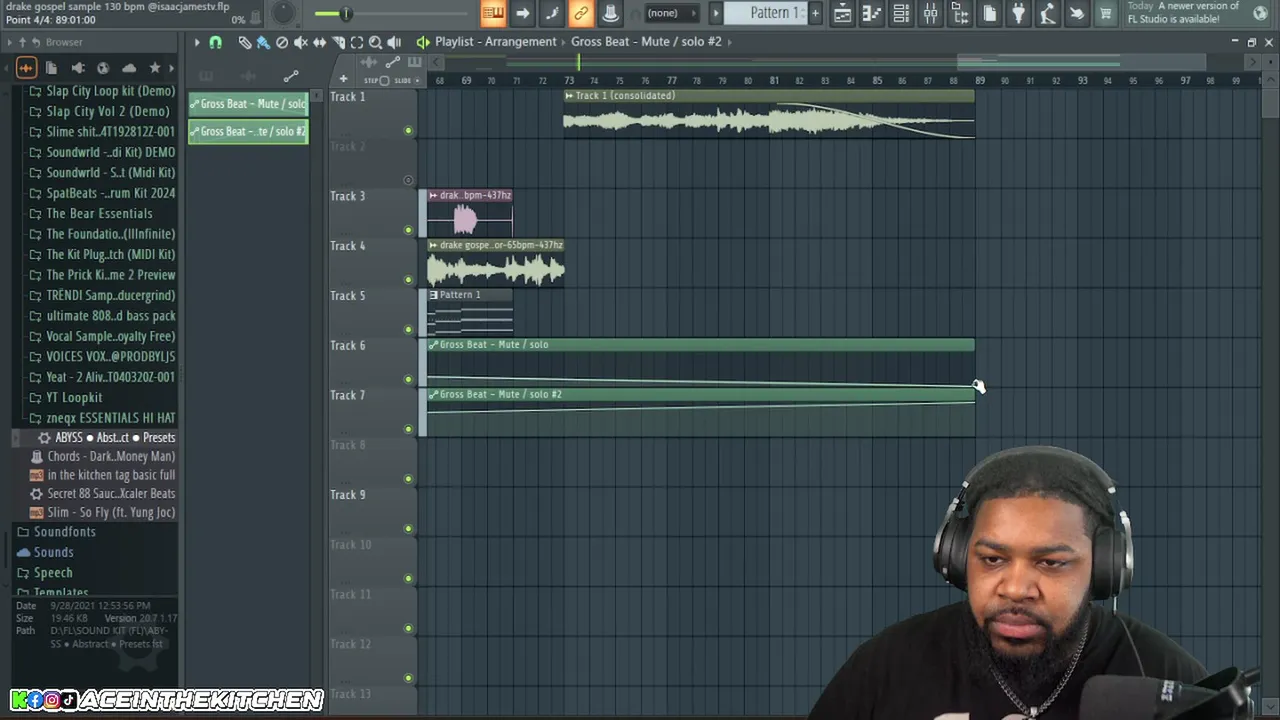Choose the Select marquee tool

(x=356, y=42)
